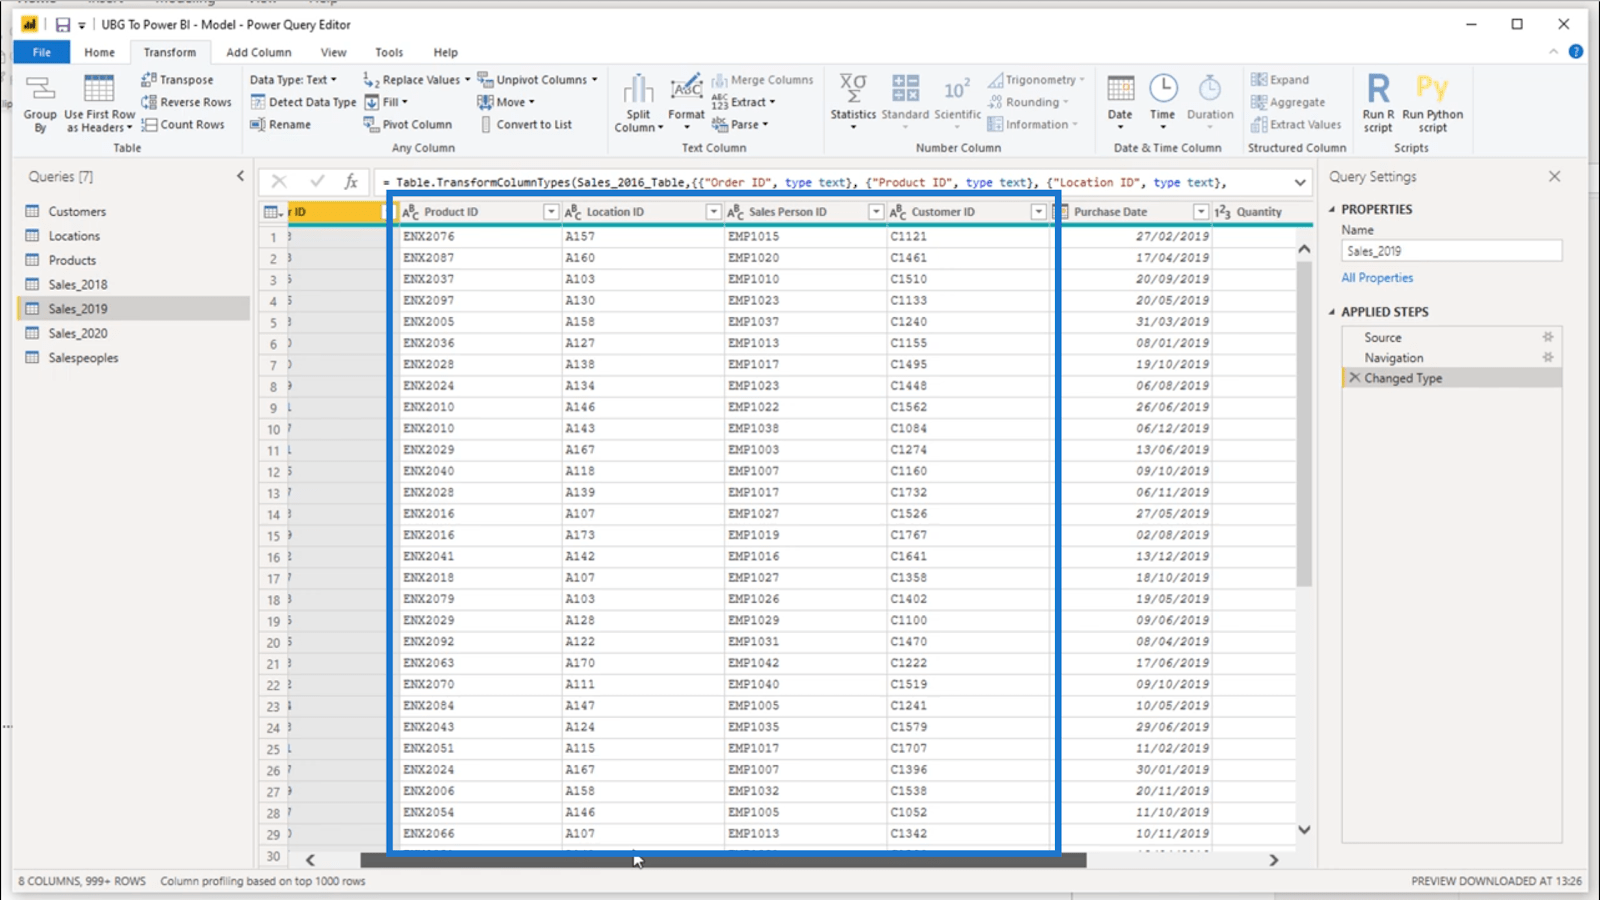Collapse the APPLIED STEPS section
Screen dimensions: 1600x900
pyautogui.click(x=1332, y=312)
